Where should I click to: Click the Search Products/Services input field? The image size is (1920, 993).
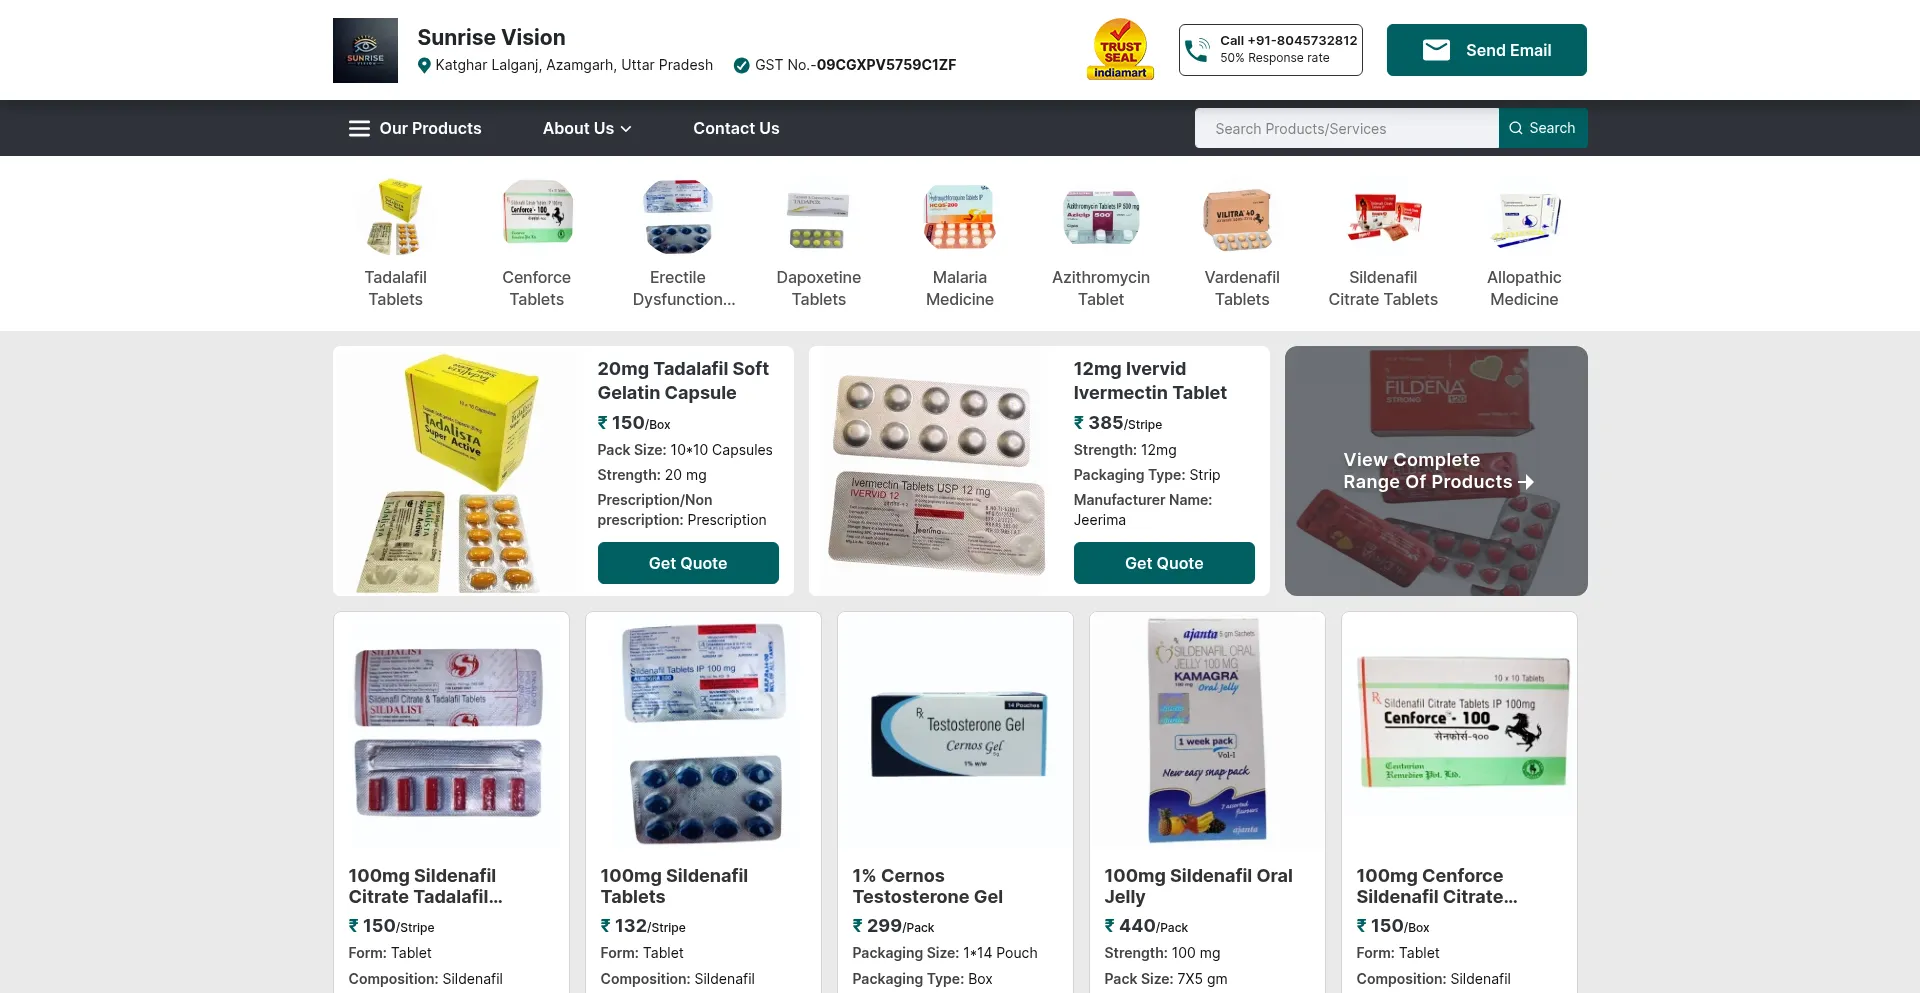[1346, 128]
